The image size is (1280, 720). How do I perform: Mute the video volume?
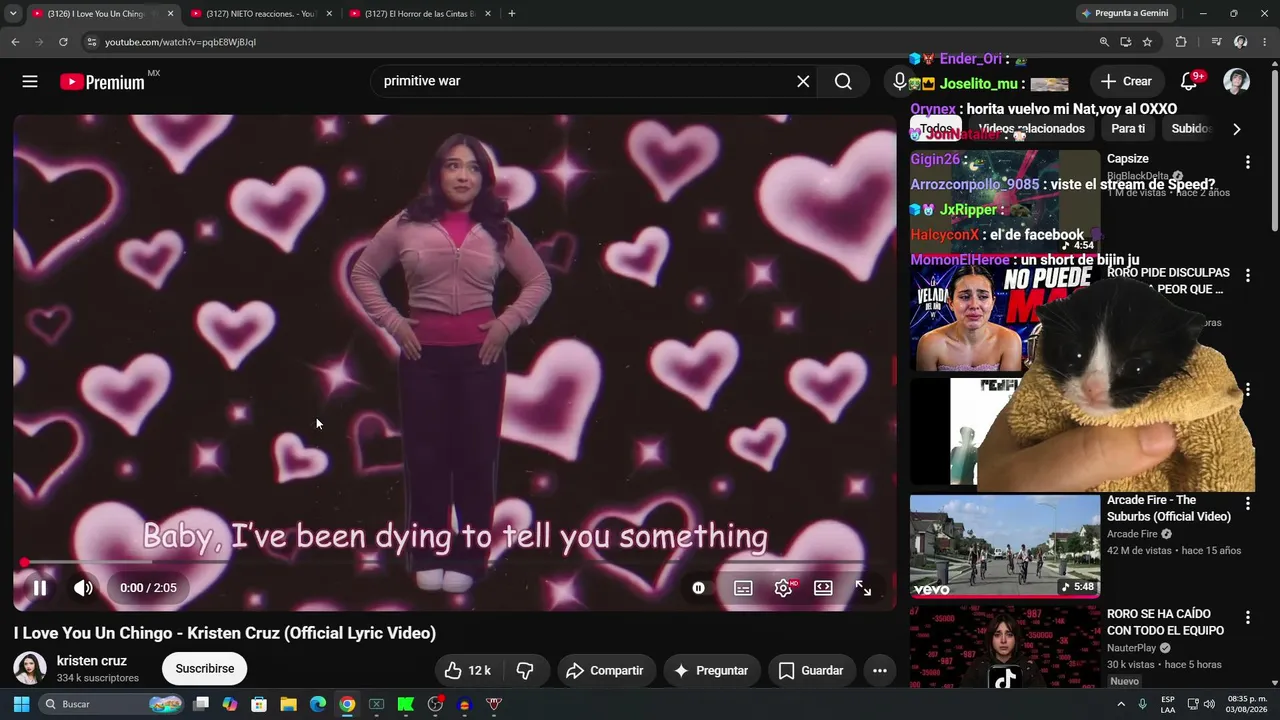[83, 588]
